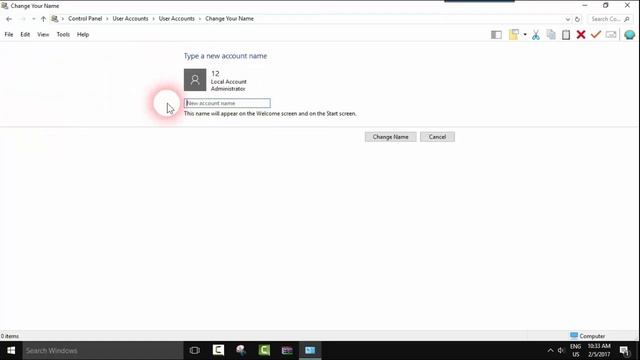Open the second User Accounts breadcrumb

click(x=177, y=19)
